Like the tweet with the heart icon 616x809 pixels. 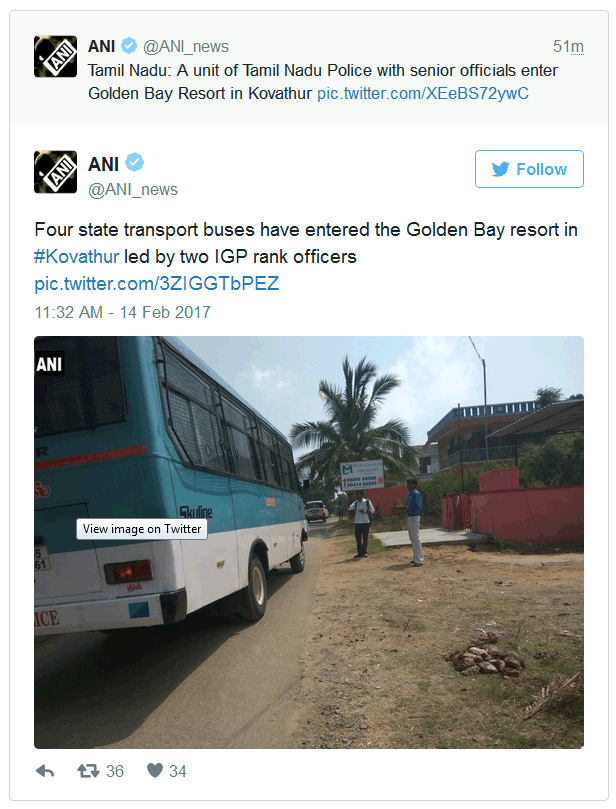(155, 771)
